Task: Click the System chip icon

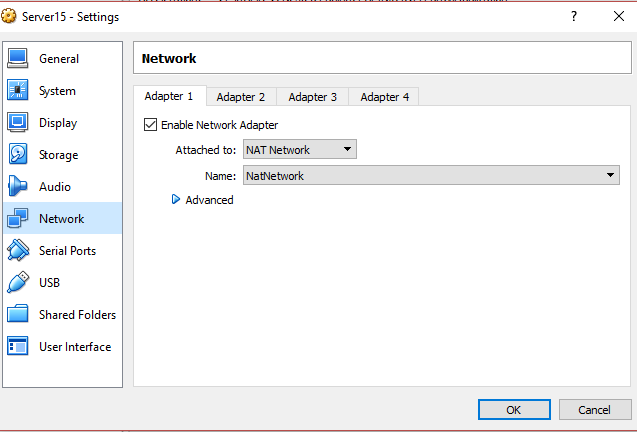Action: (x=17, y=90)
